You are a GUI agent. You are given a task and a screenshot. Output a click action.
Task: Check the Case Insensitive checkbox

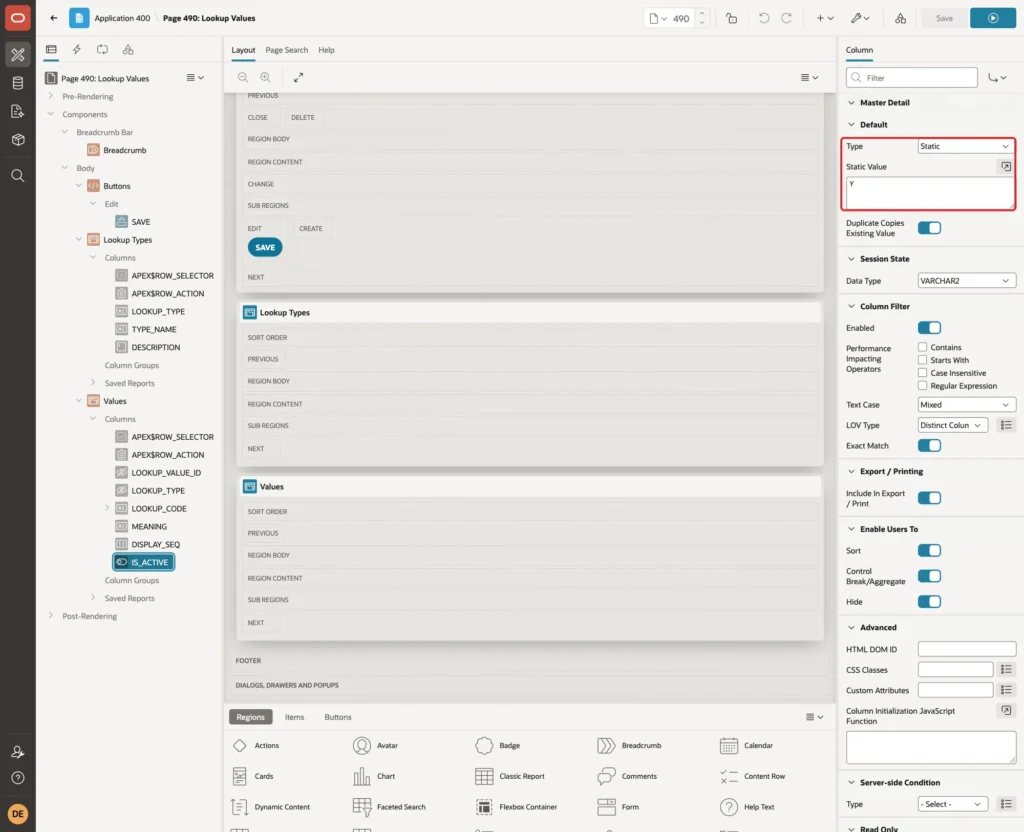pos(922,373)
